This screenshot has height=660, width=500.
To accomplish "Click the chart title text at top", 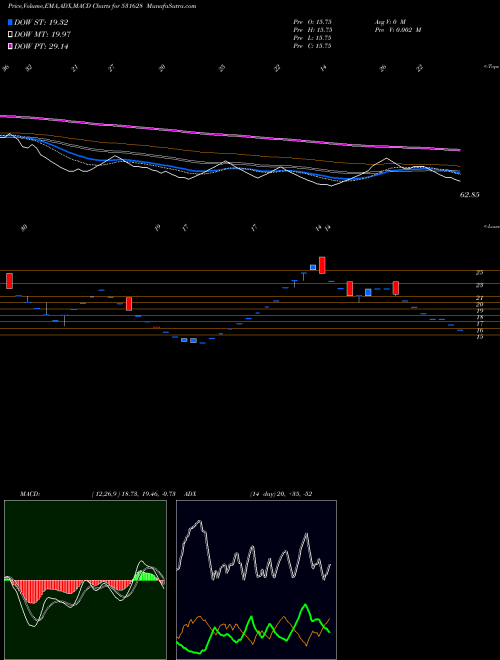I will point(102,6).
